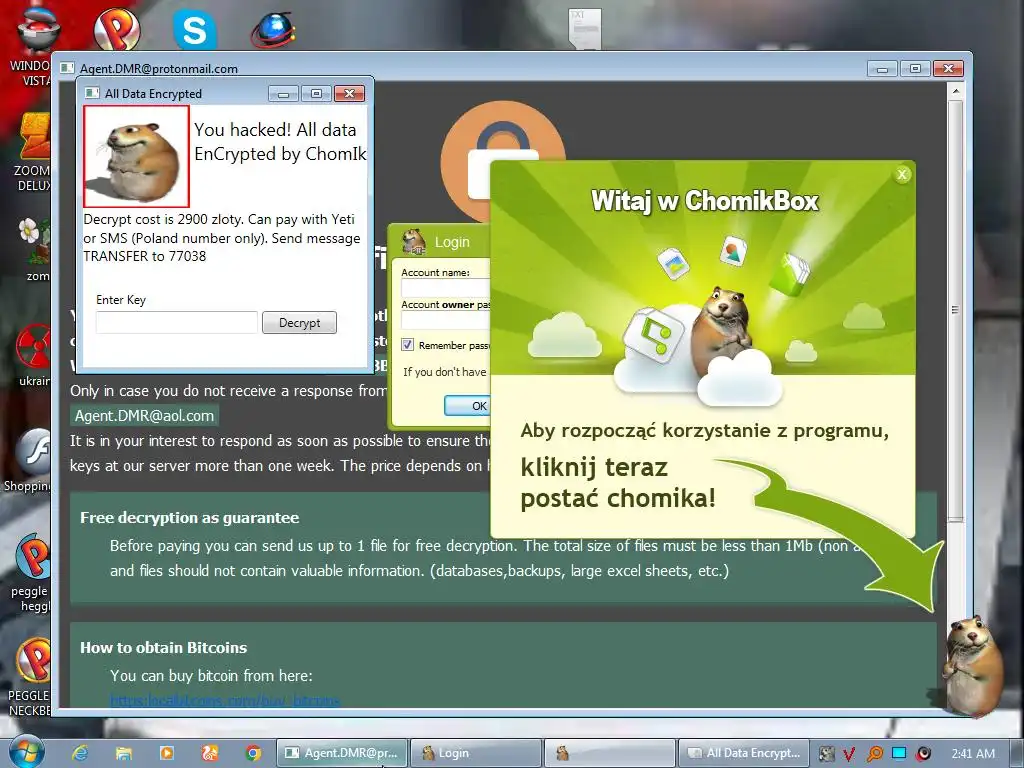
Task: Click the 'How to obtain Bitcoins' heading
Action: 163,648
